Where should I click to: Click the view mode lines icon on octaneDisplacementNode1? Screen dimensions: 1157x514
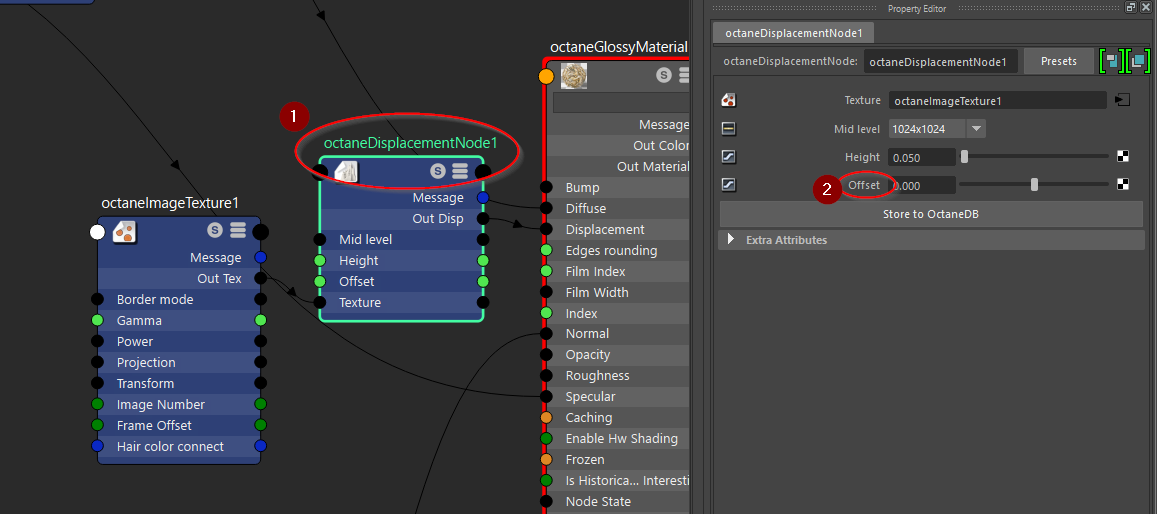[460, 172]
